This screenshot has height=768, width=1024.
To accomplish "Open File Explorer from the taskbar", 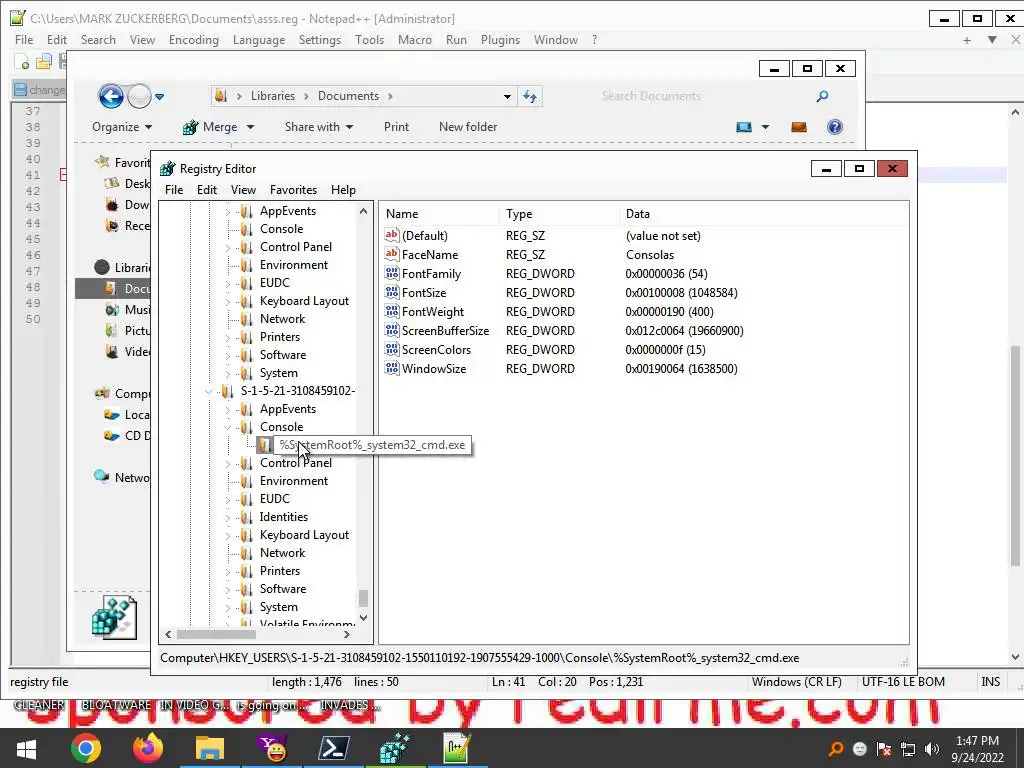I will [x=210, y=748].
